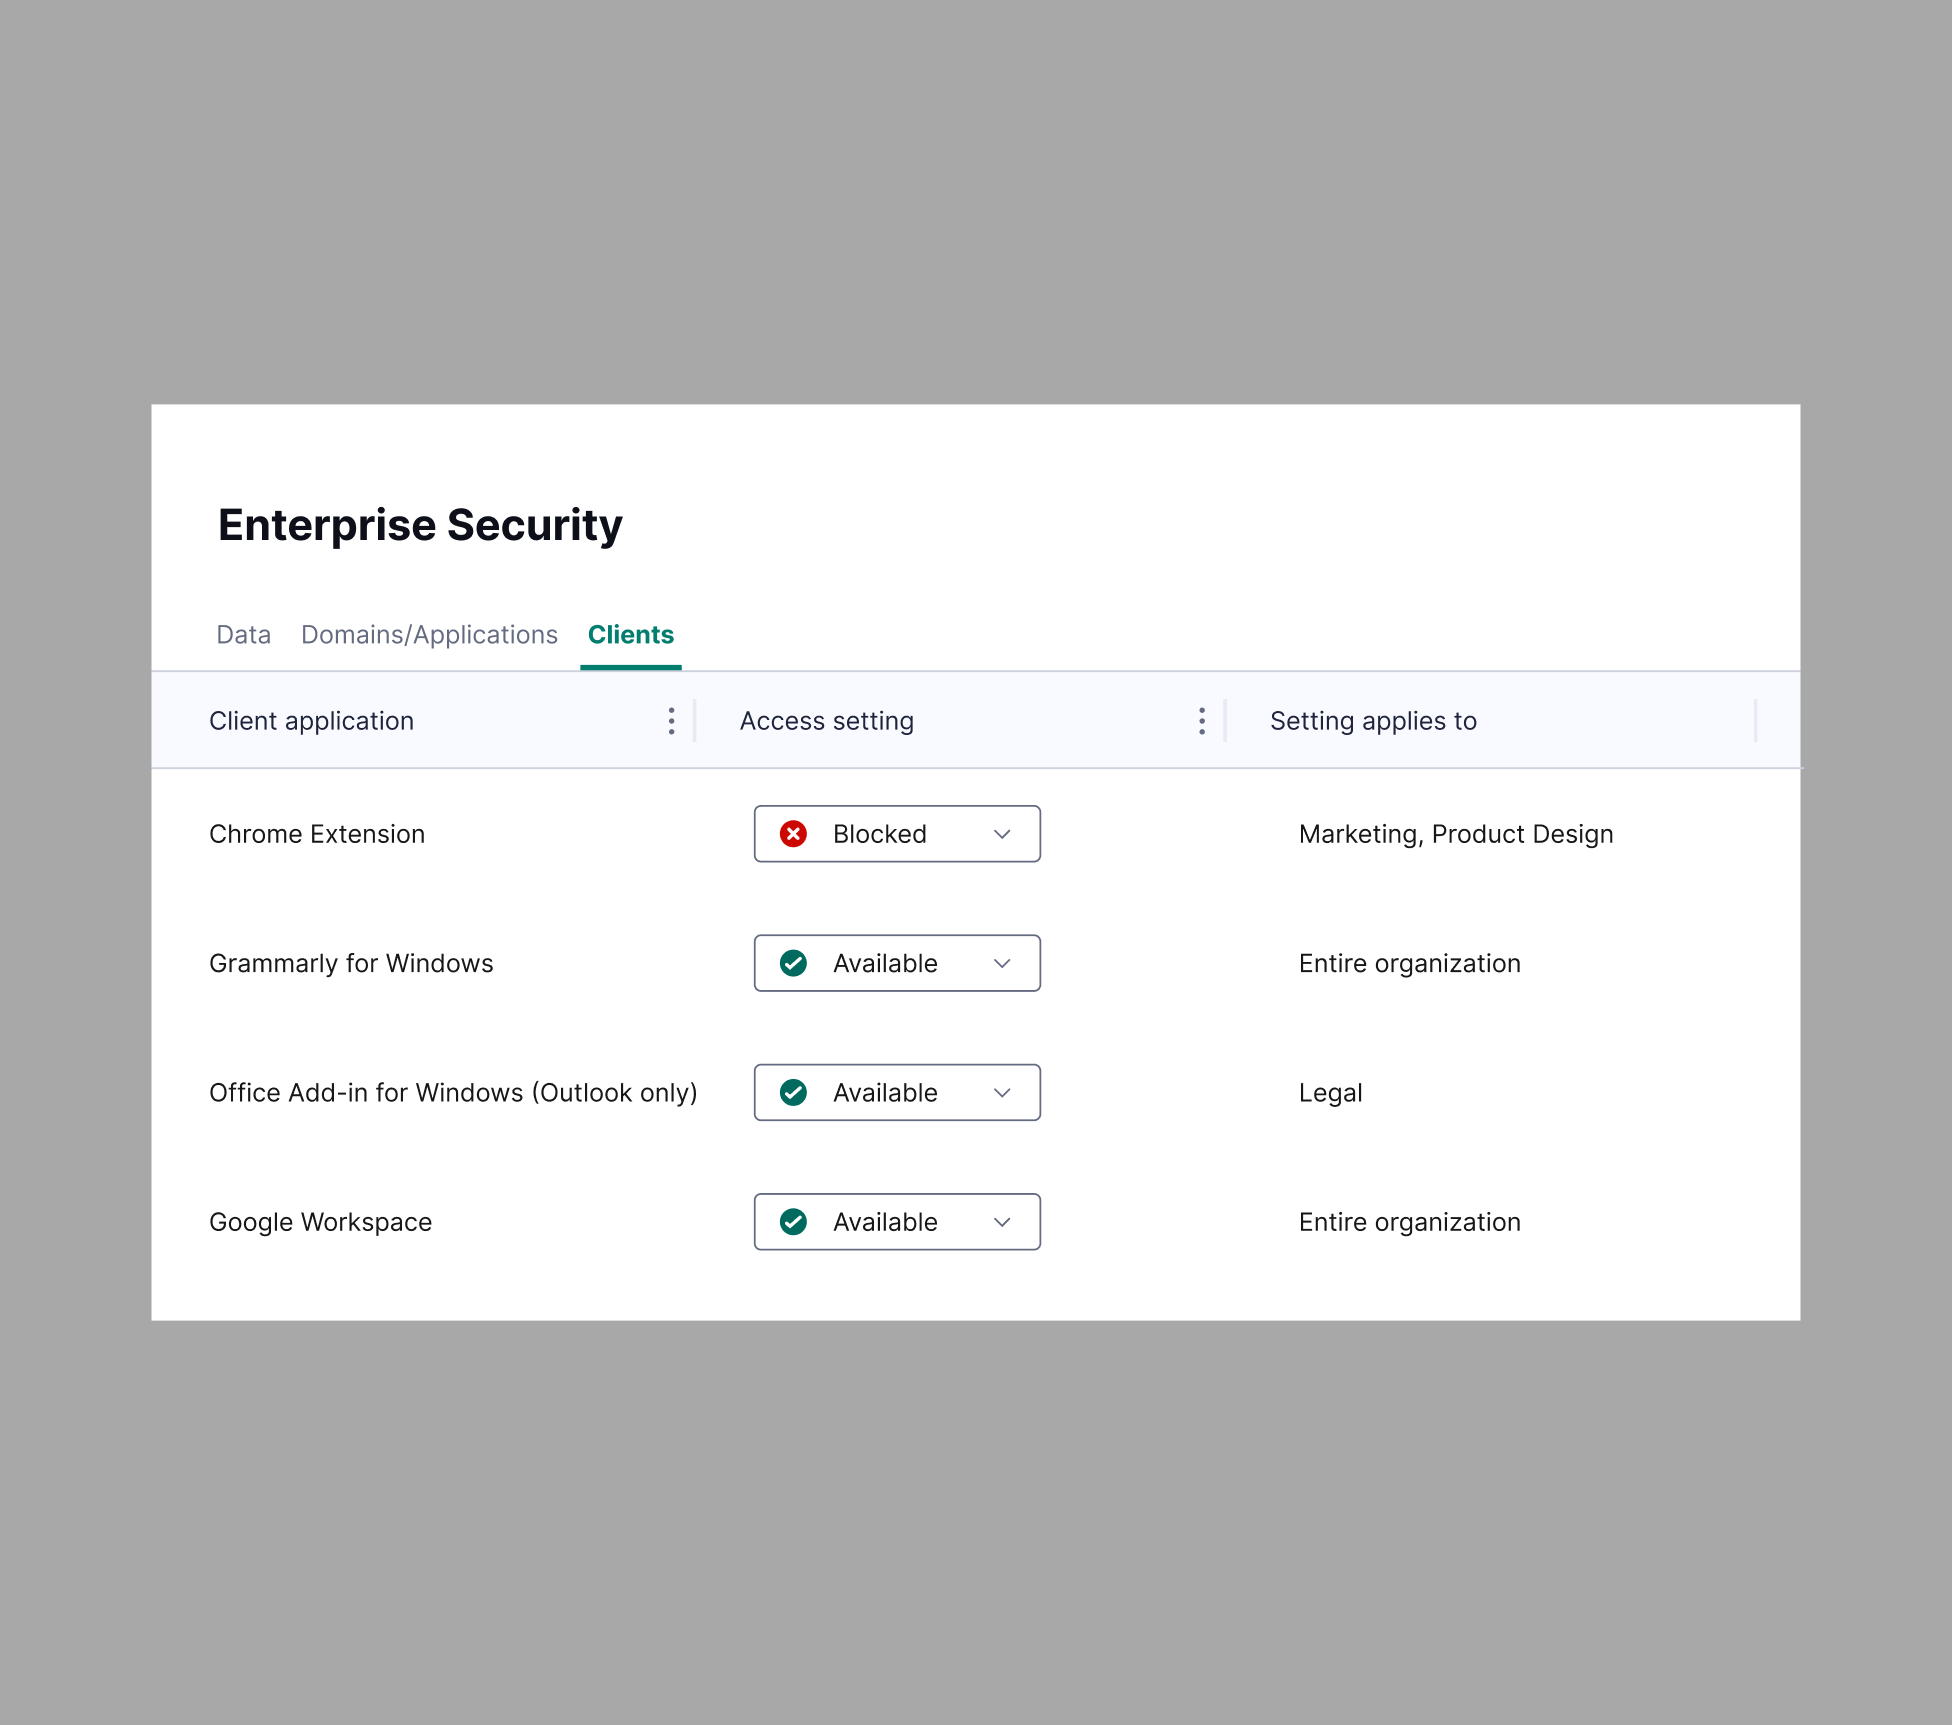The image size is (1952, 1725).
Task: Expand the Available dropdown for Grammarly for Windows
Action: [x=1003, y=963]
